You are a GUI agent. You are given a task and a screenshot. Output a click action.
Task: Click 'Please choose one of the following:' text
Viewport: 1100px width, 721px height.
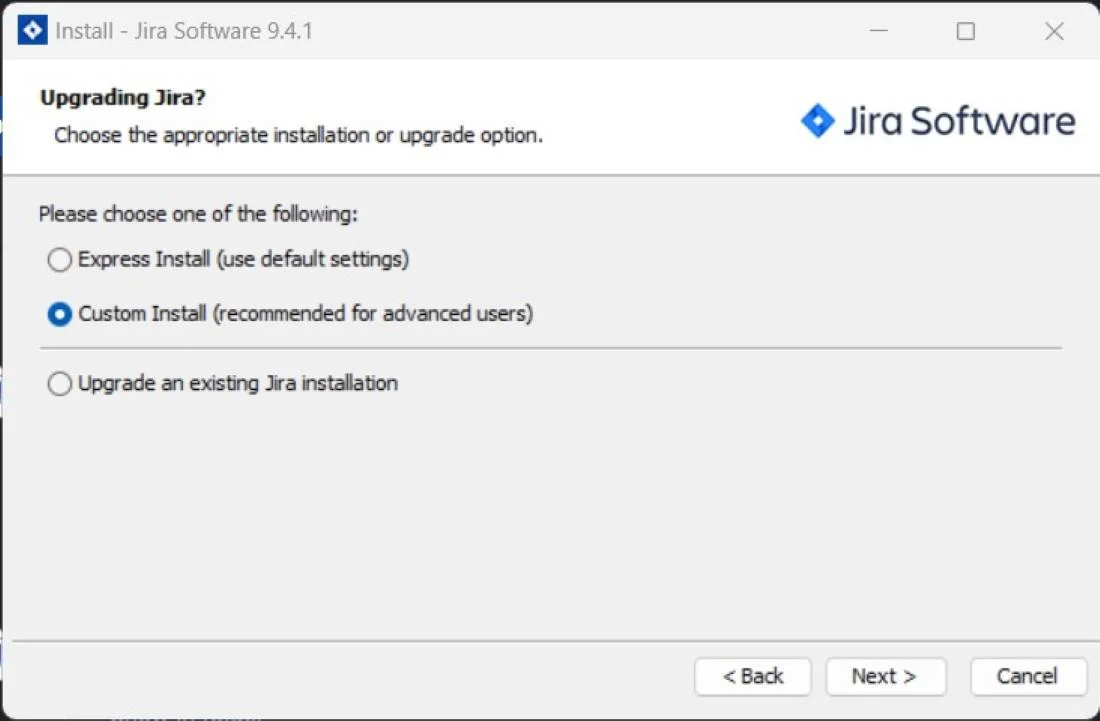(x=198, y=214)
